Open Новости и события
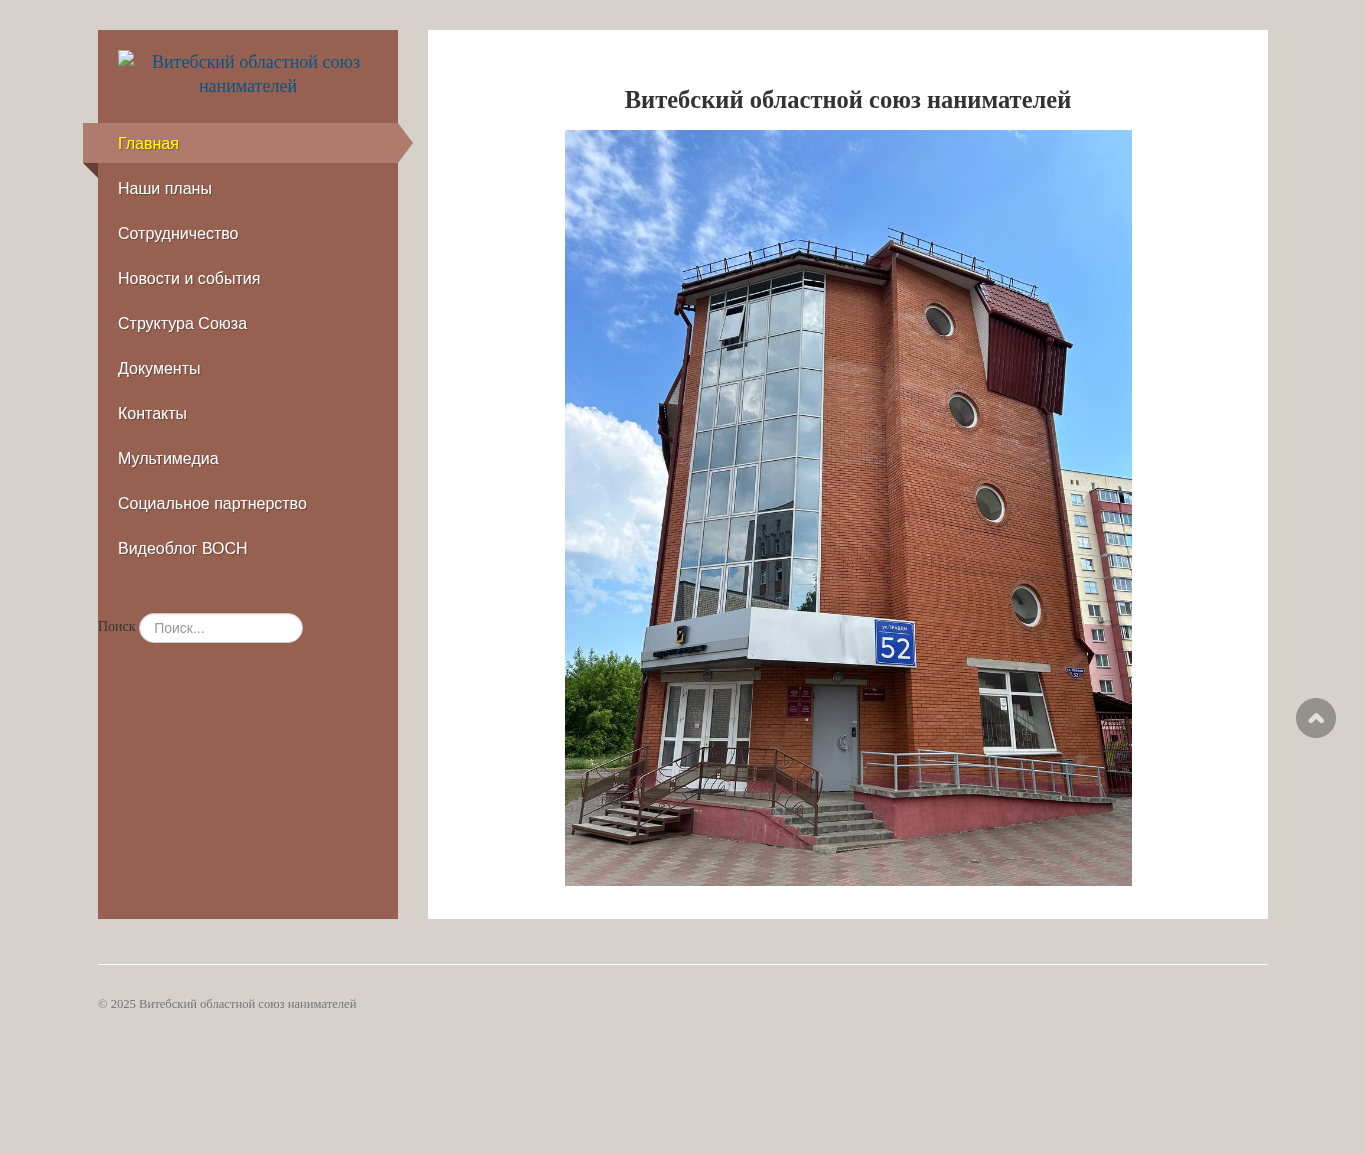Image resolution: width=1366 pixels, height=1154 pixels. (248, 278)
